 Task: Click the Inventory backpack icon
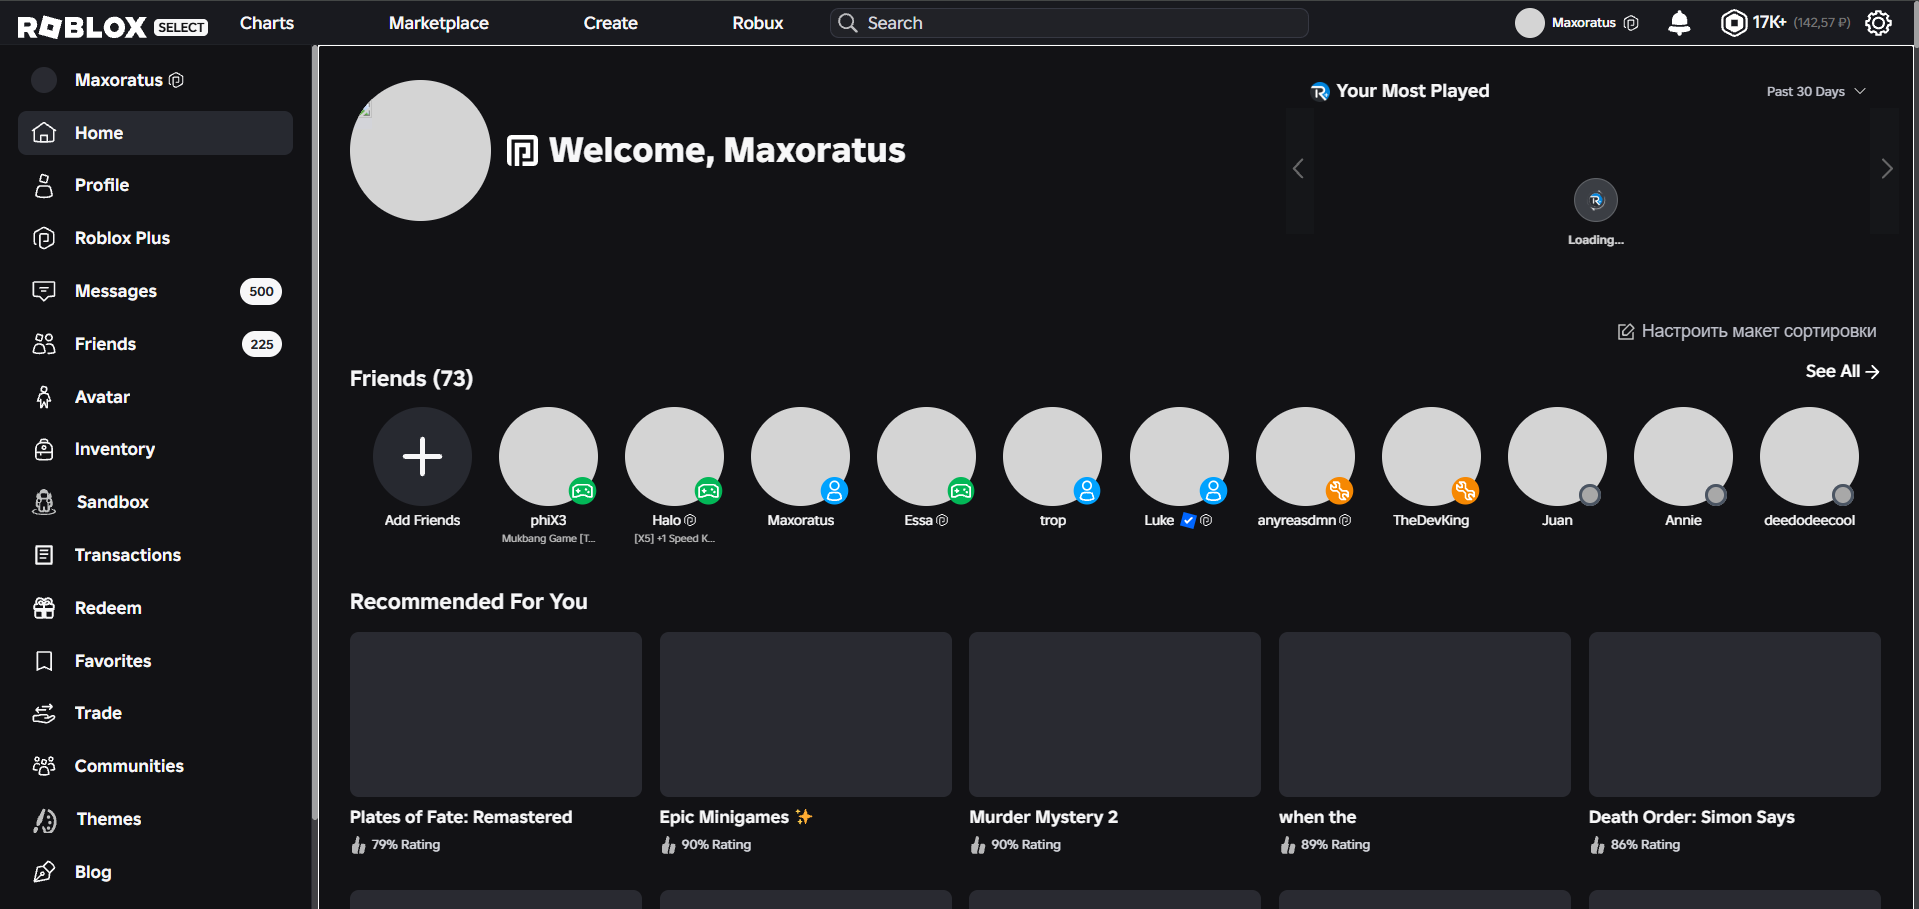coord(44,449)
